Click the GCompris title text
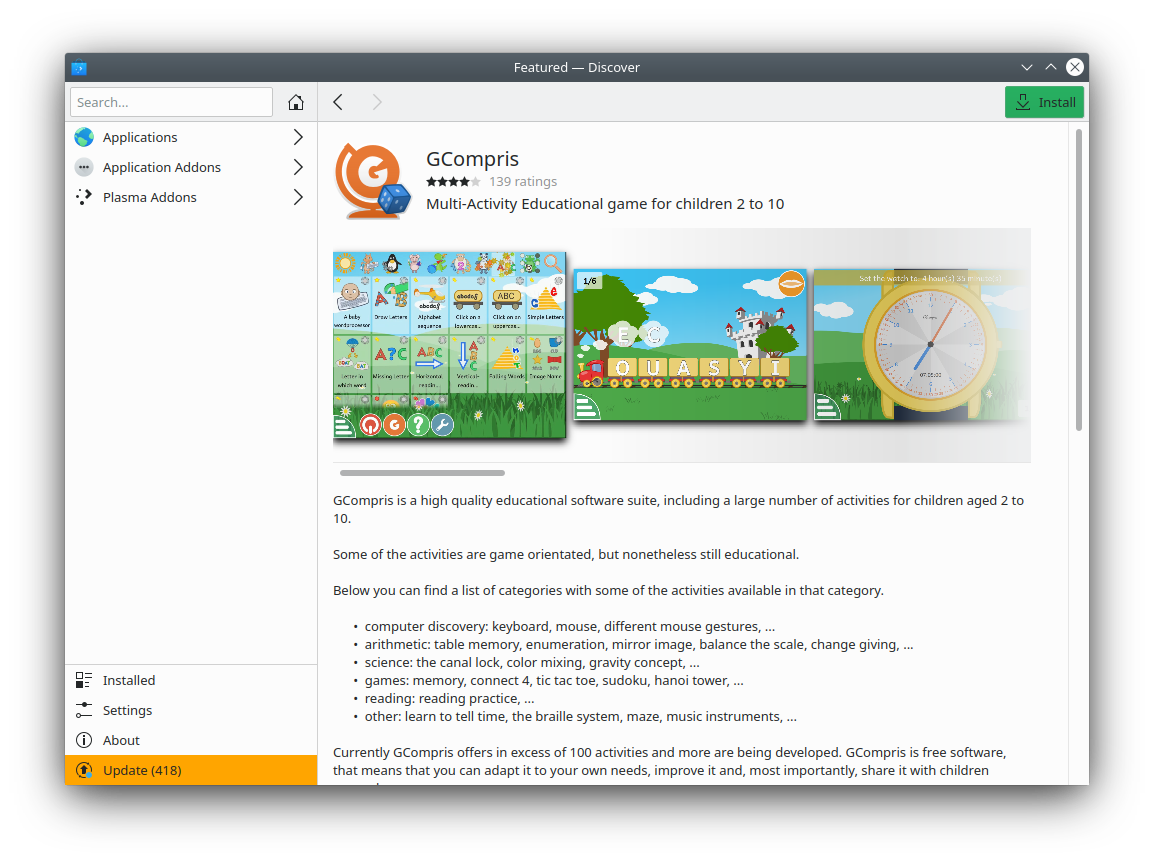1154x862 pixels. coord(472,159)
